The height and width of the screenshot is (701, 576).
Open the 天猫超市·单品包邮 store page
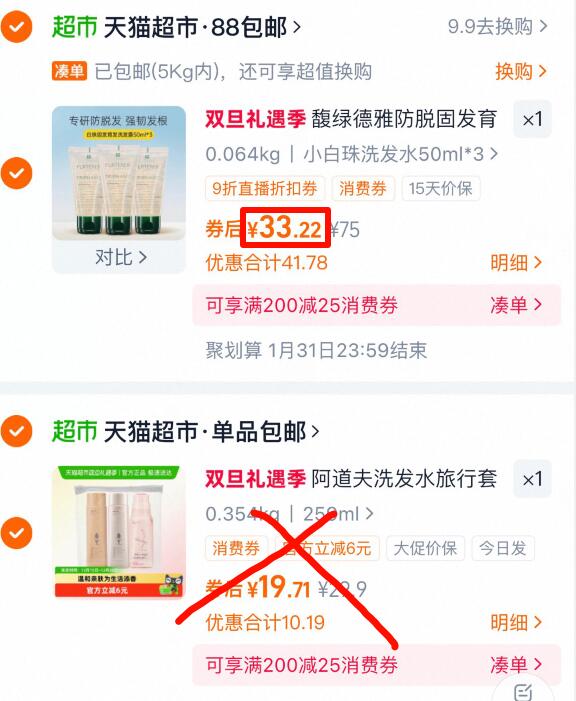(212, 431)
